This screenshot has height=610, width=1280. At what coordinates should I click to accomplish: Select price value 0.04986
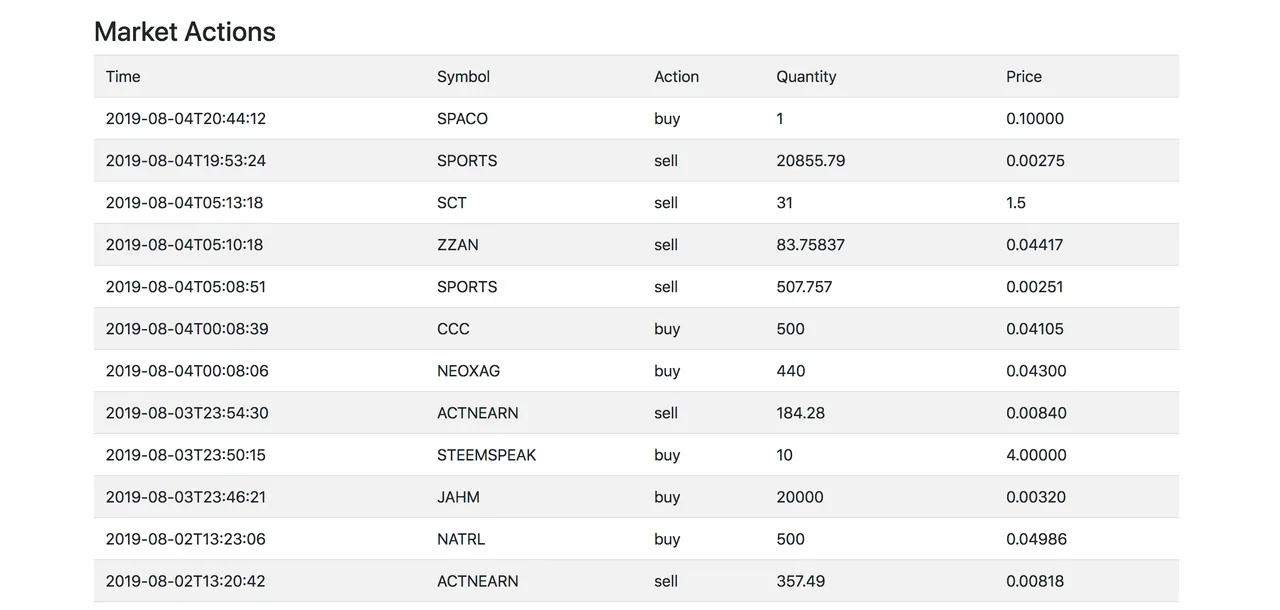coord(1036,539)
